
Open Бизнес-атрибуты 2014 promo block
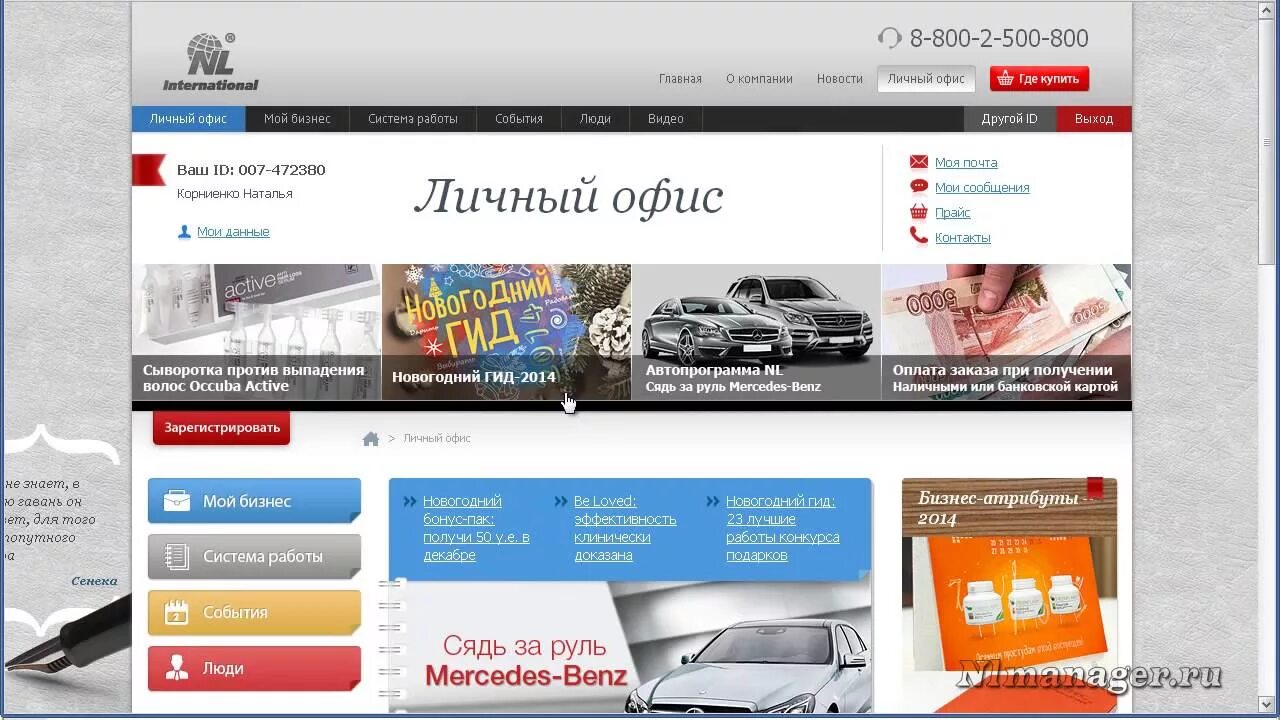[1009, 595]
